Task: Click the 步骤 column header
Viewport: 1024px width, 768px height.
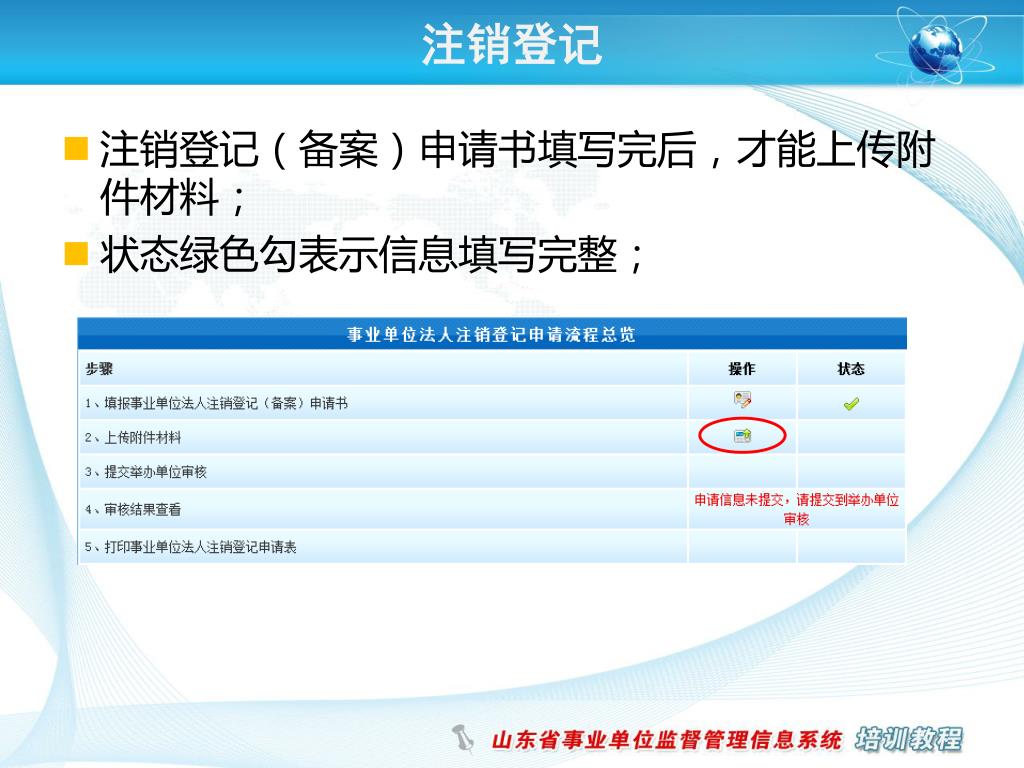Action: tap(99, 369)
